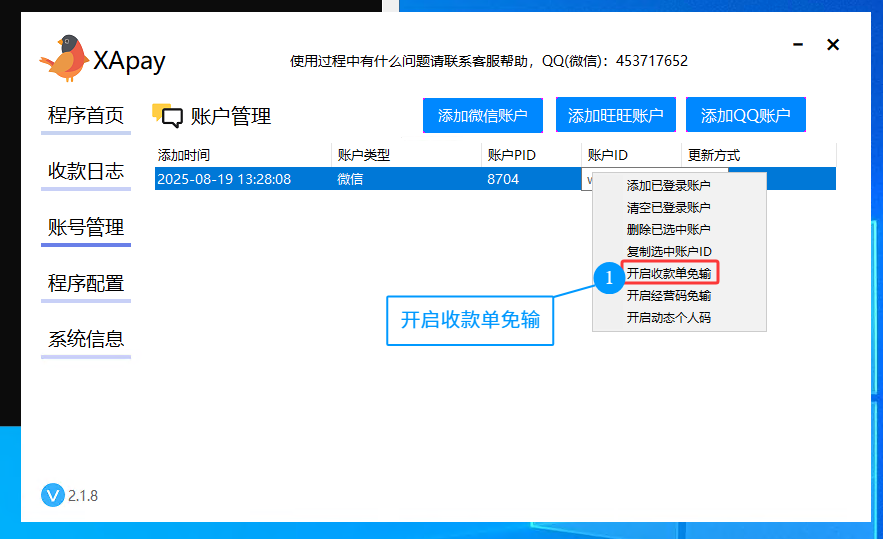Go to the 程序配置 tab
The image size is (883, 539).
coord(86,284)
